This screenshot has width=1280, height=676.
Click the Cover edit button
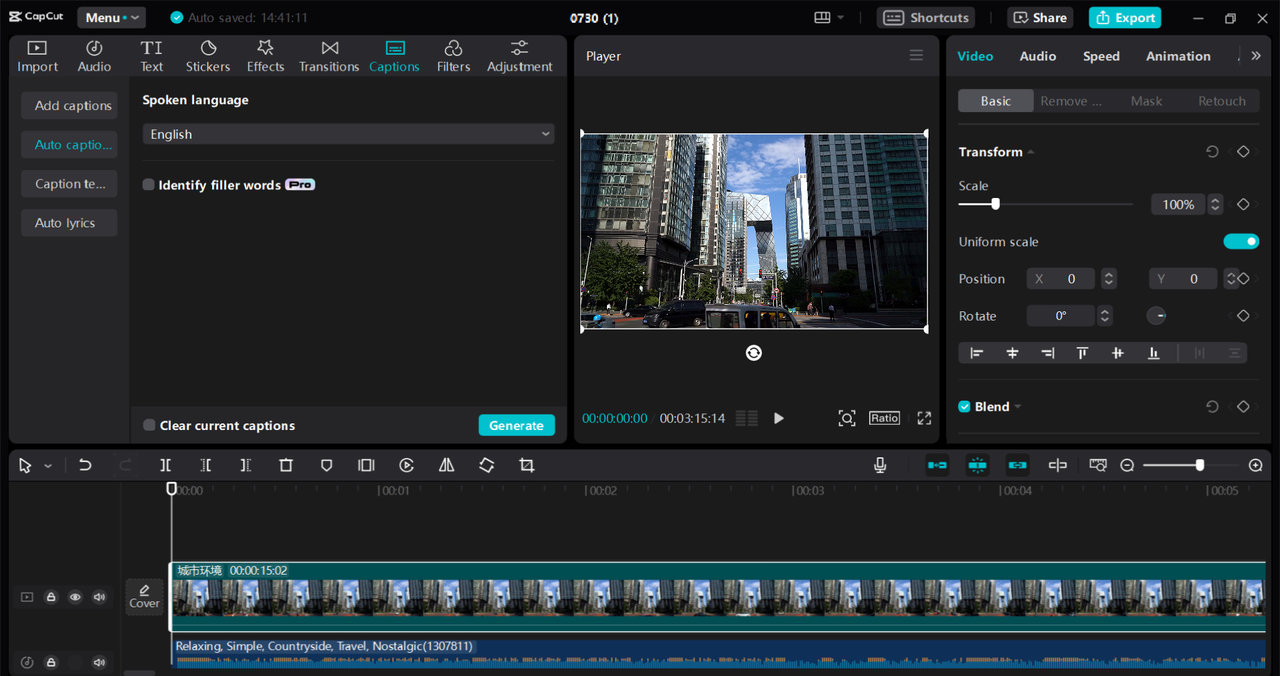[144, 597]
